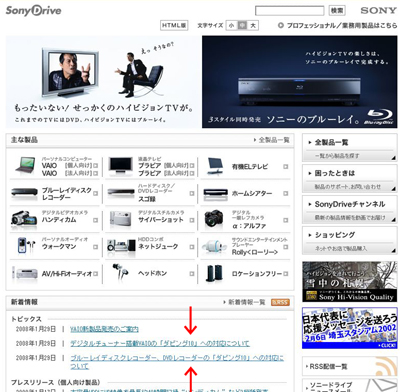Viewport: 400px width, 392px height.
Task: Click the Cyber-shot camera icon
Action: click(x=120, y=220)
